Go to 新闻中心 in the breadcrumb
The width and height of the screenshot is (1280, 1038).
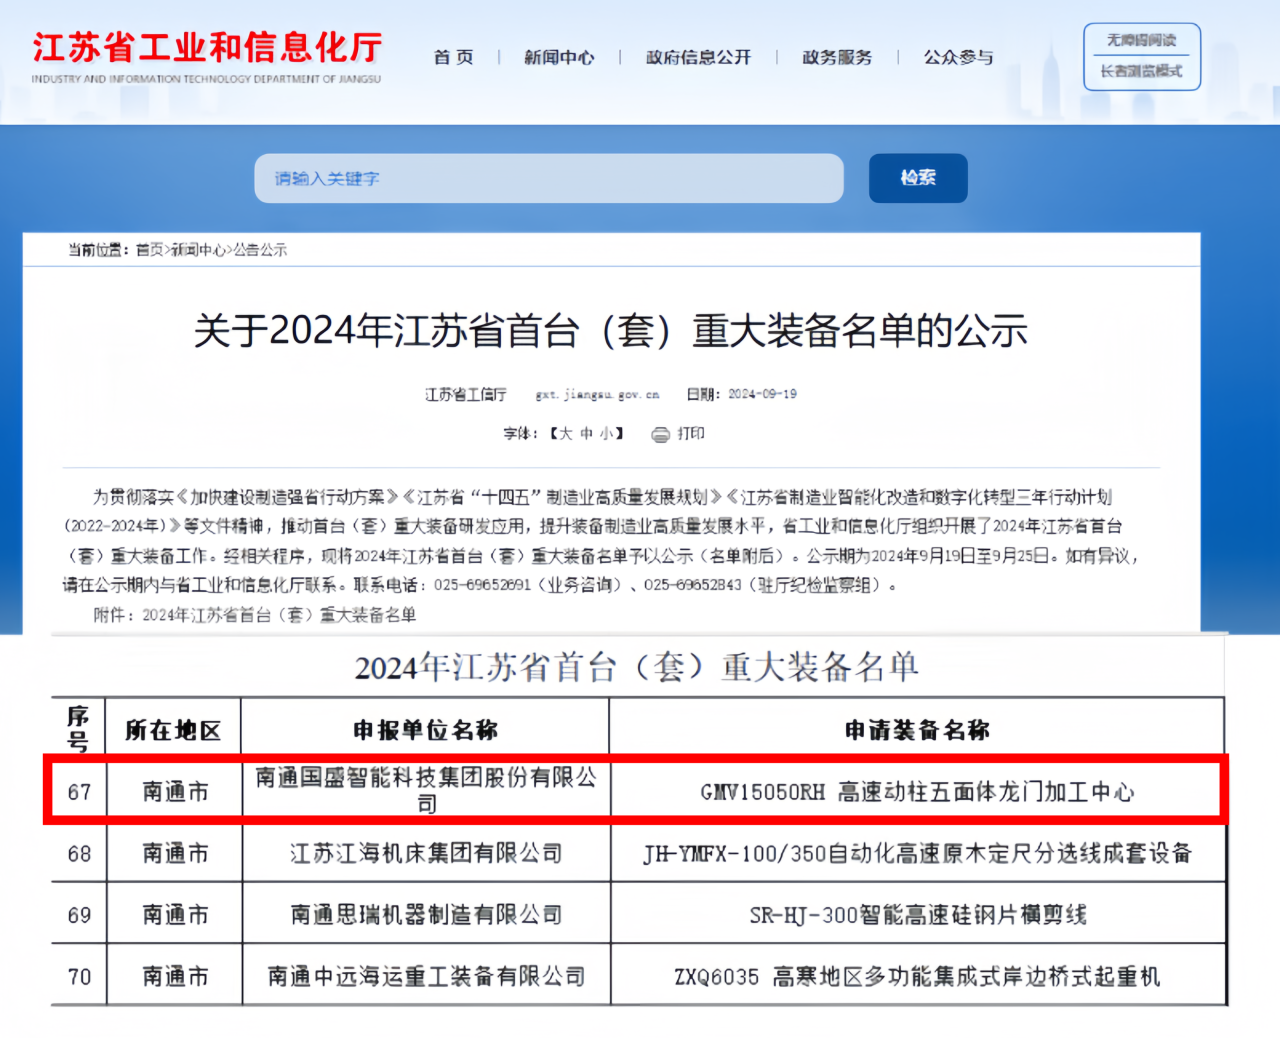[x=199, y=250]
